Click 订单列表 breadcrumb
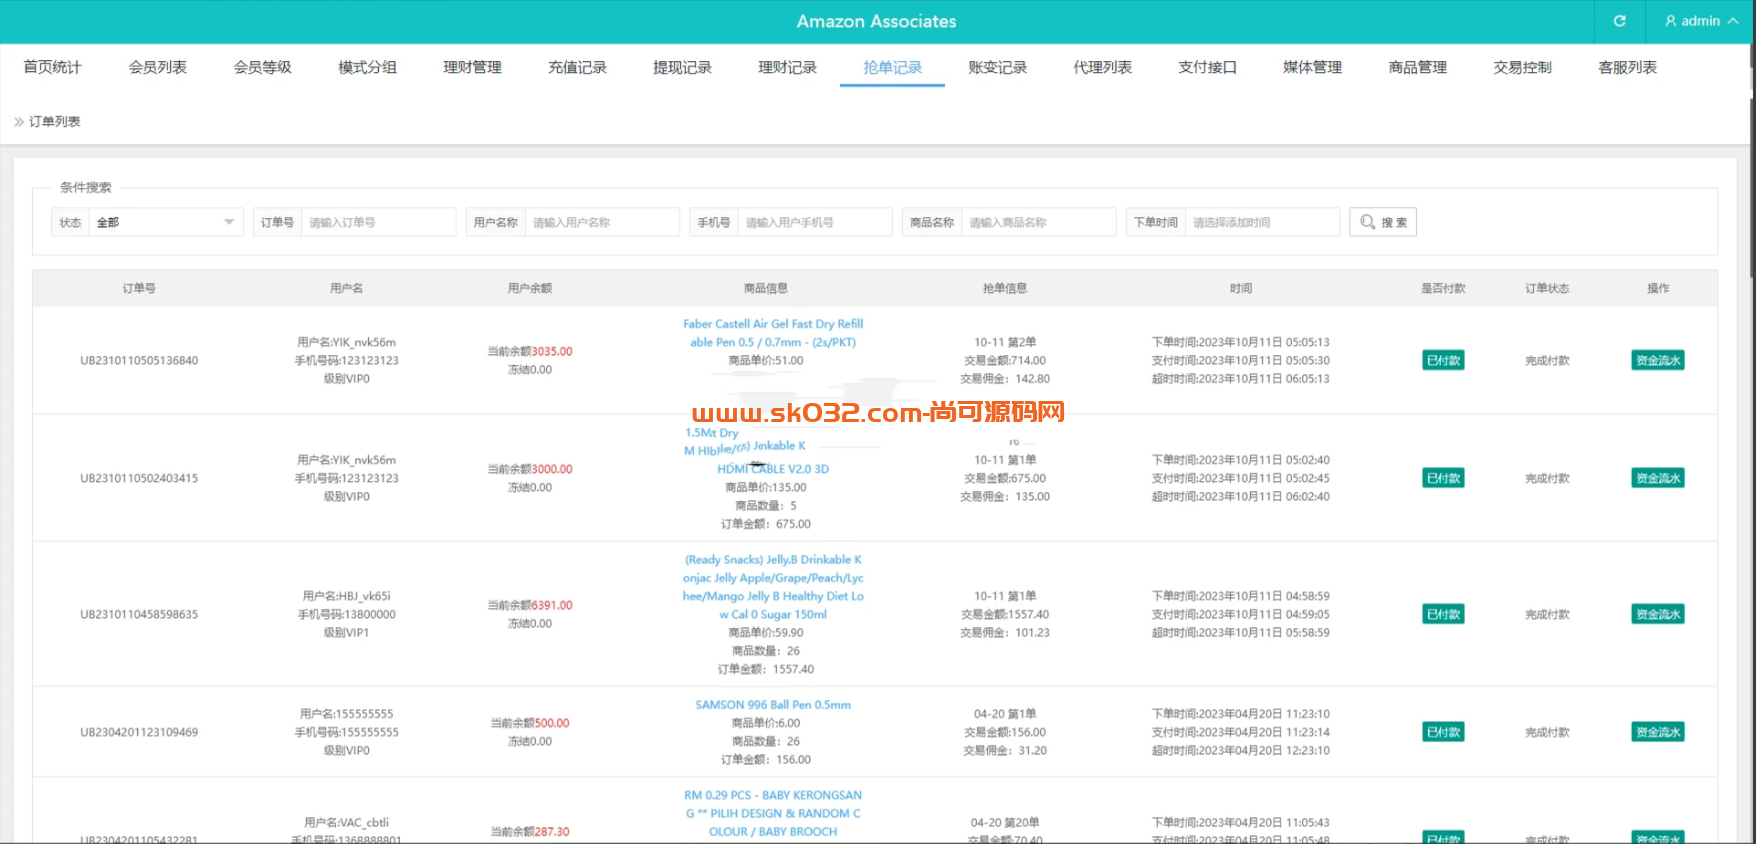Screen dimensions: 1756x844 (x=54, y=121)
